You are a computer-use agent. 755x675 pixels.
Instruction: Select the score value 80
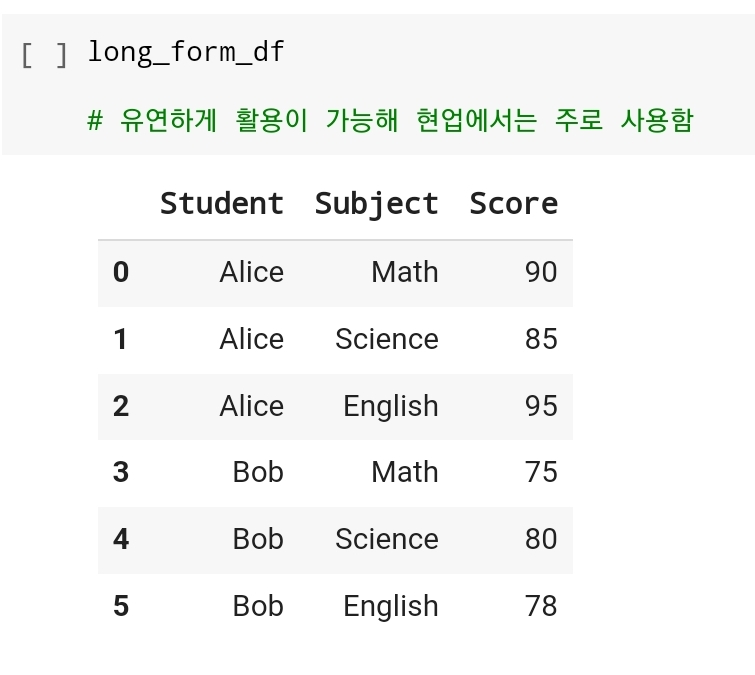(x=541, y=539)
